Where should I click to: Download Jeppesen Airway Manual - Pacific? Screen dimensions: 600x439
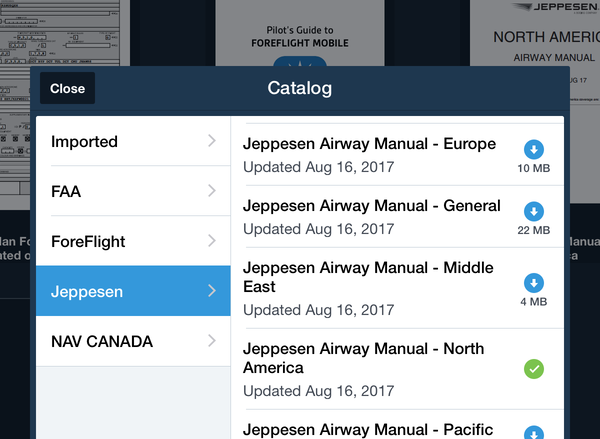(534, 434)
